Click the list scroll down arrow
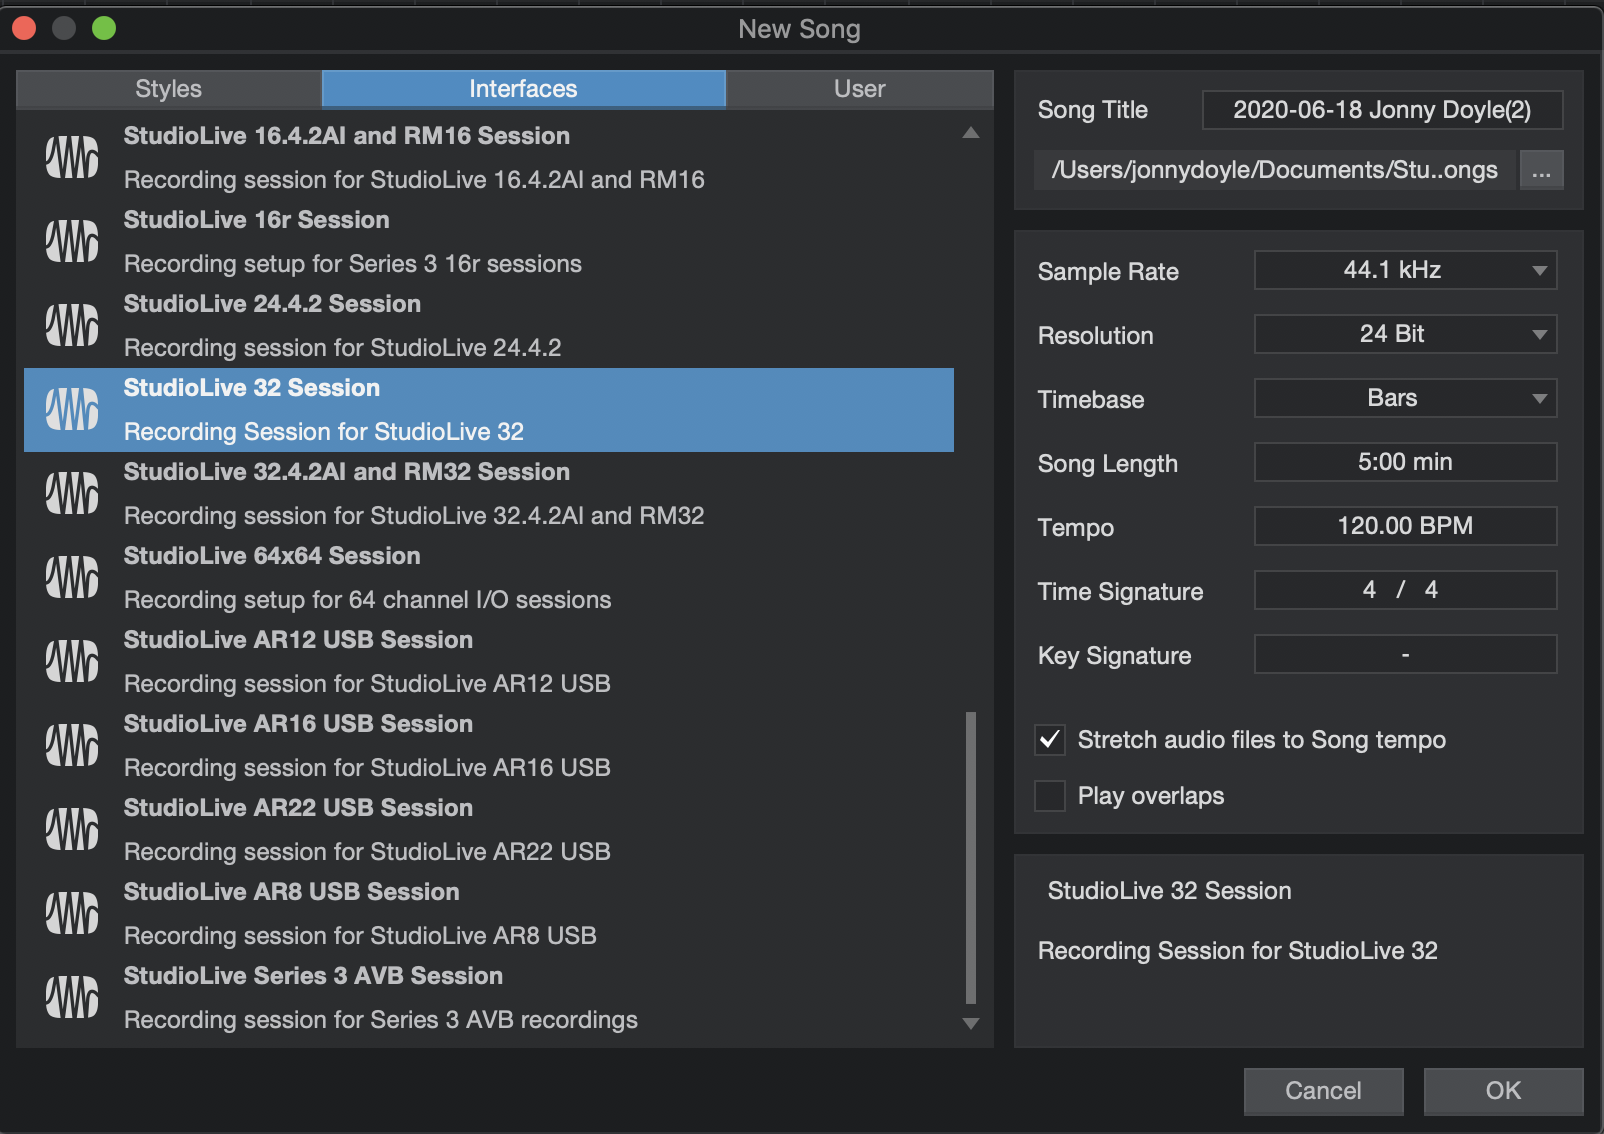1604x1134 pixels. [x=970, y=1023]
